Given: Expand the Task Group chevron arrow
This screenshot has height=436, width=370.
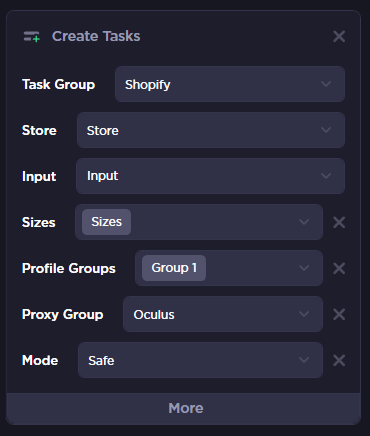Looking at the screenshot, I should pyautogui.click(x=326, y=84).
